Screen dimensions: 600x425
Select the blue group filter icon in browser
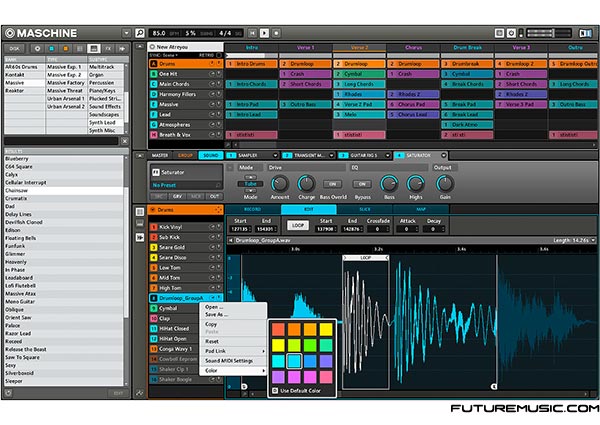tap(51, 49)
